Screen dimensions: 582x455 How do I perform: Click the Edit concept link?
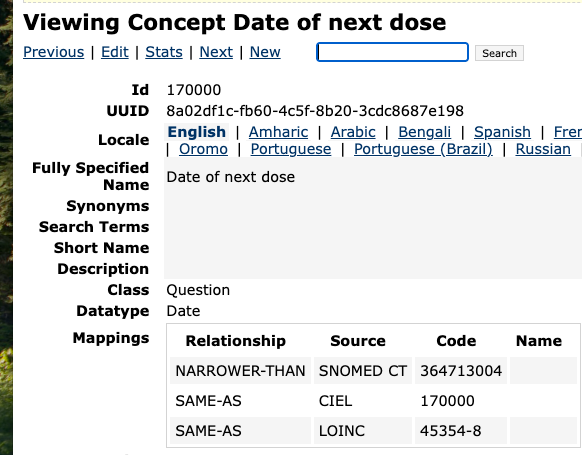pos(115,52)
